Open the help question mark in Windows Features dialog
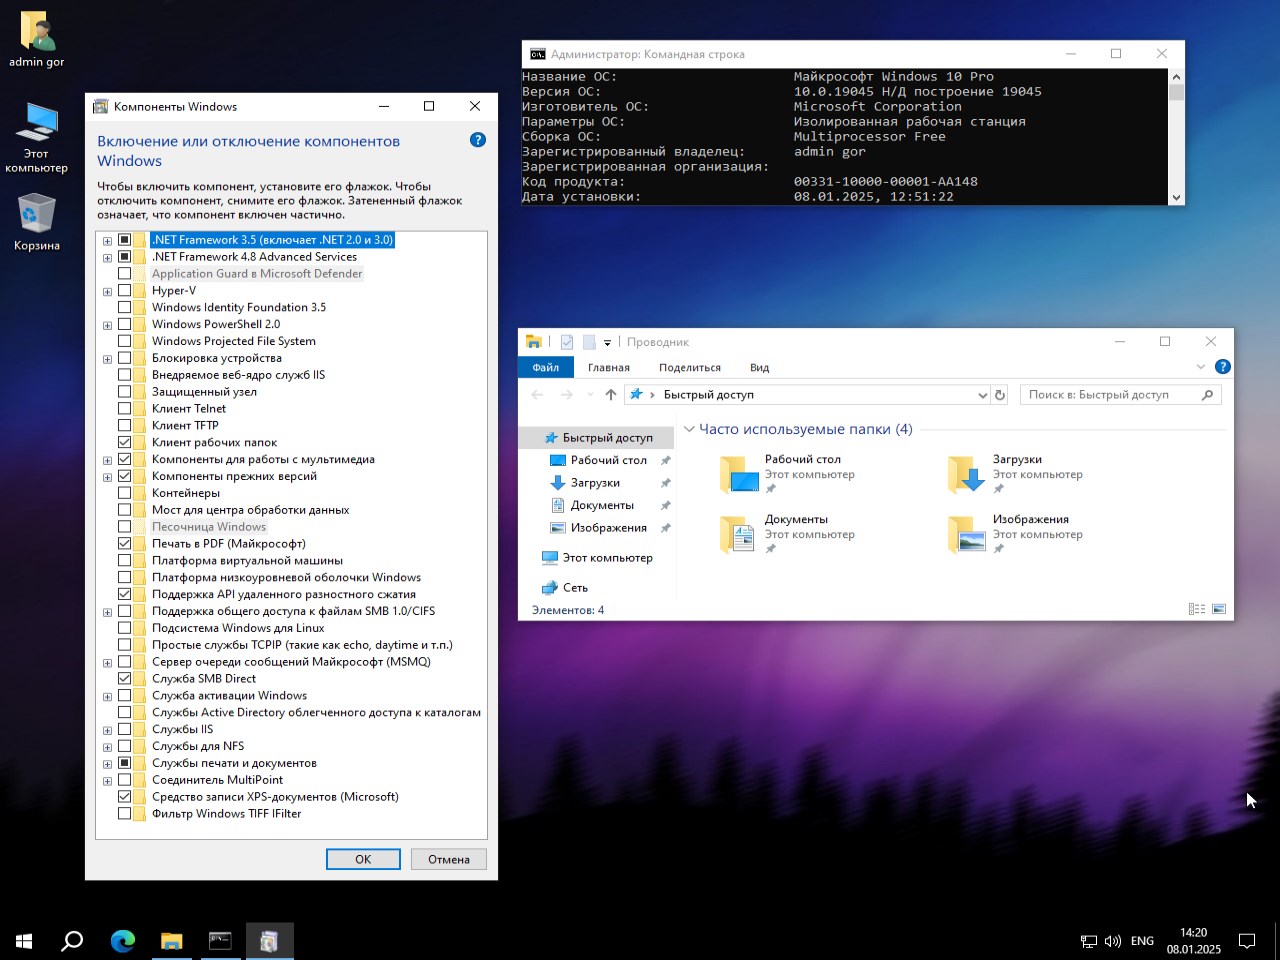Viewport: 1280px width, 960px height. pos(477,140)
